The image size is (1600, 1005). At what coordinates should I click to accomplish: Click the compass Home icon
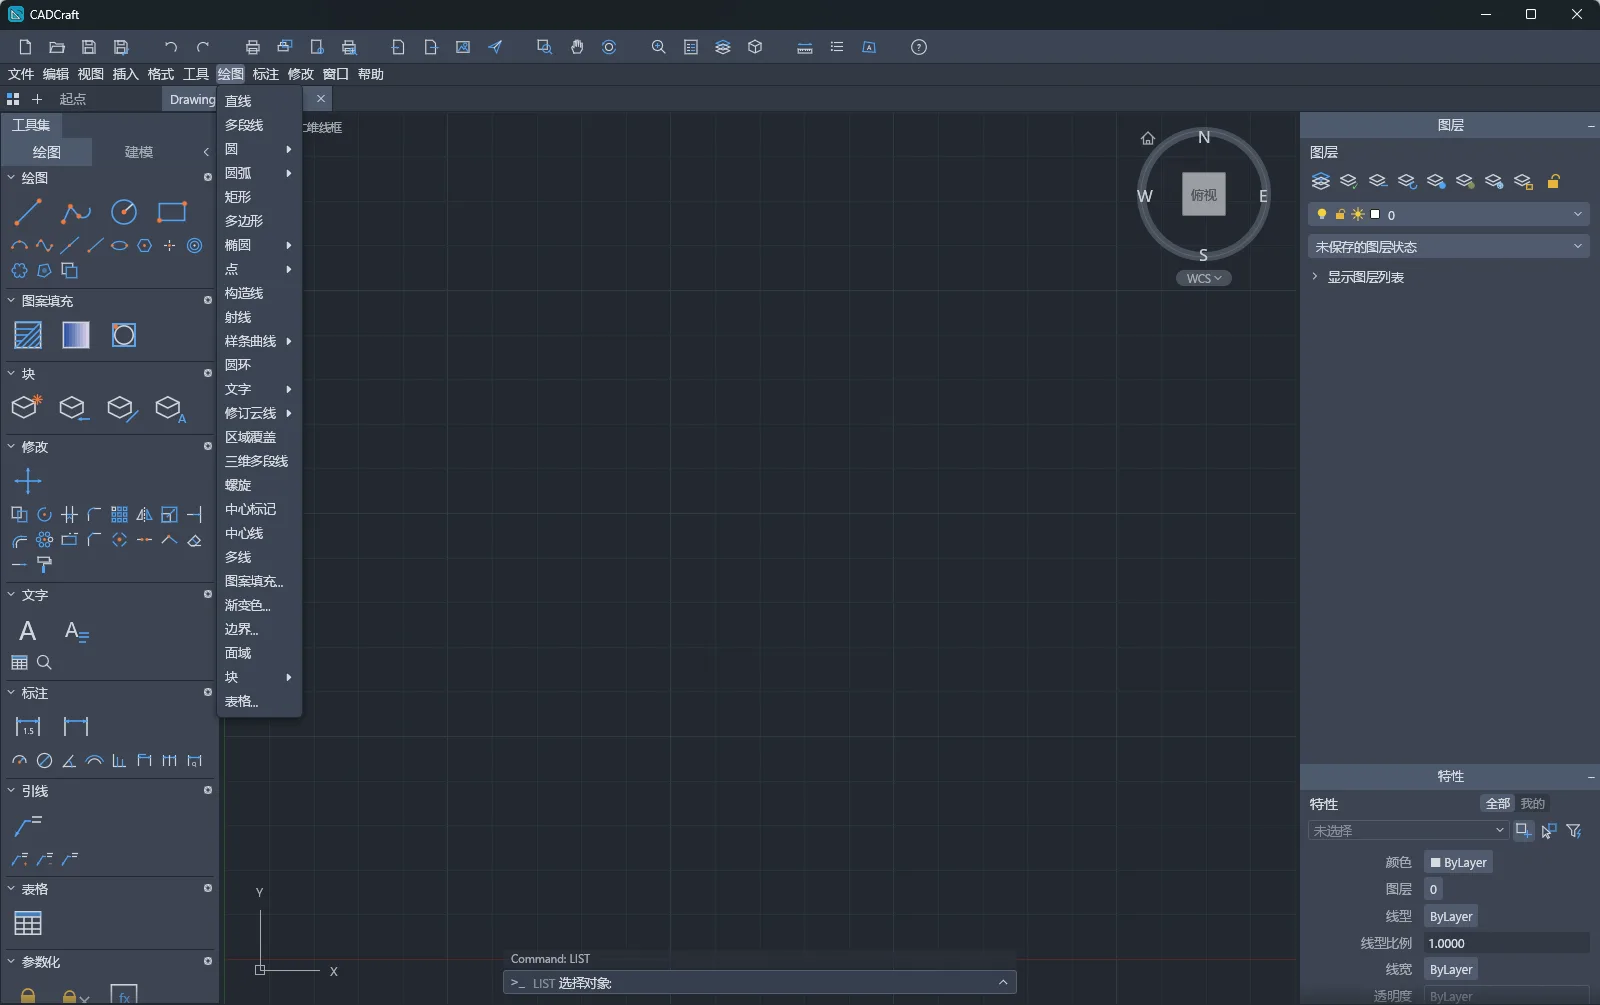[1148, 138]
